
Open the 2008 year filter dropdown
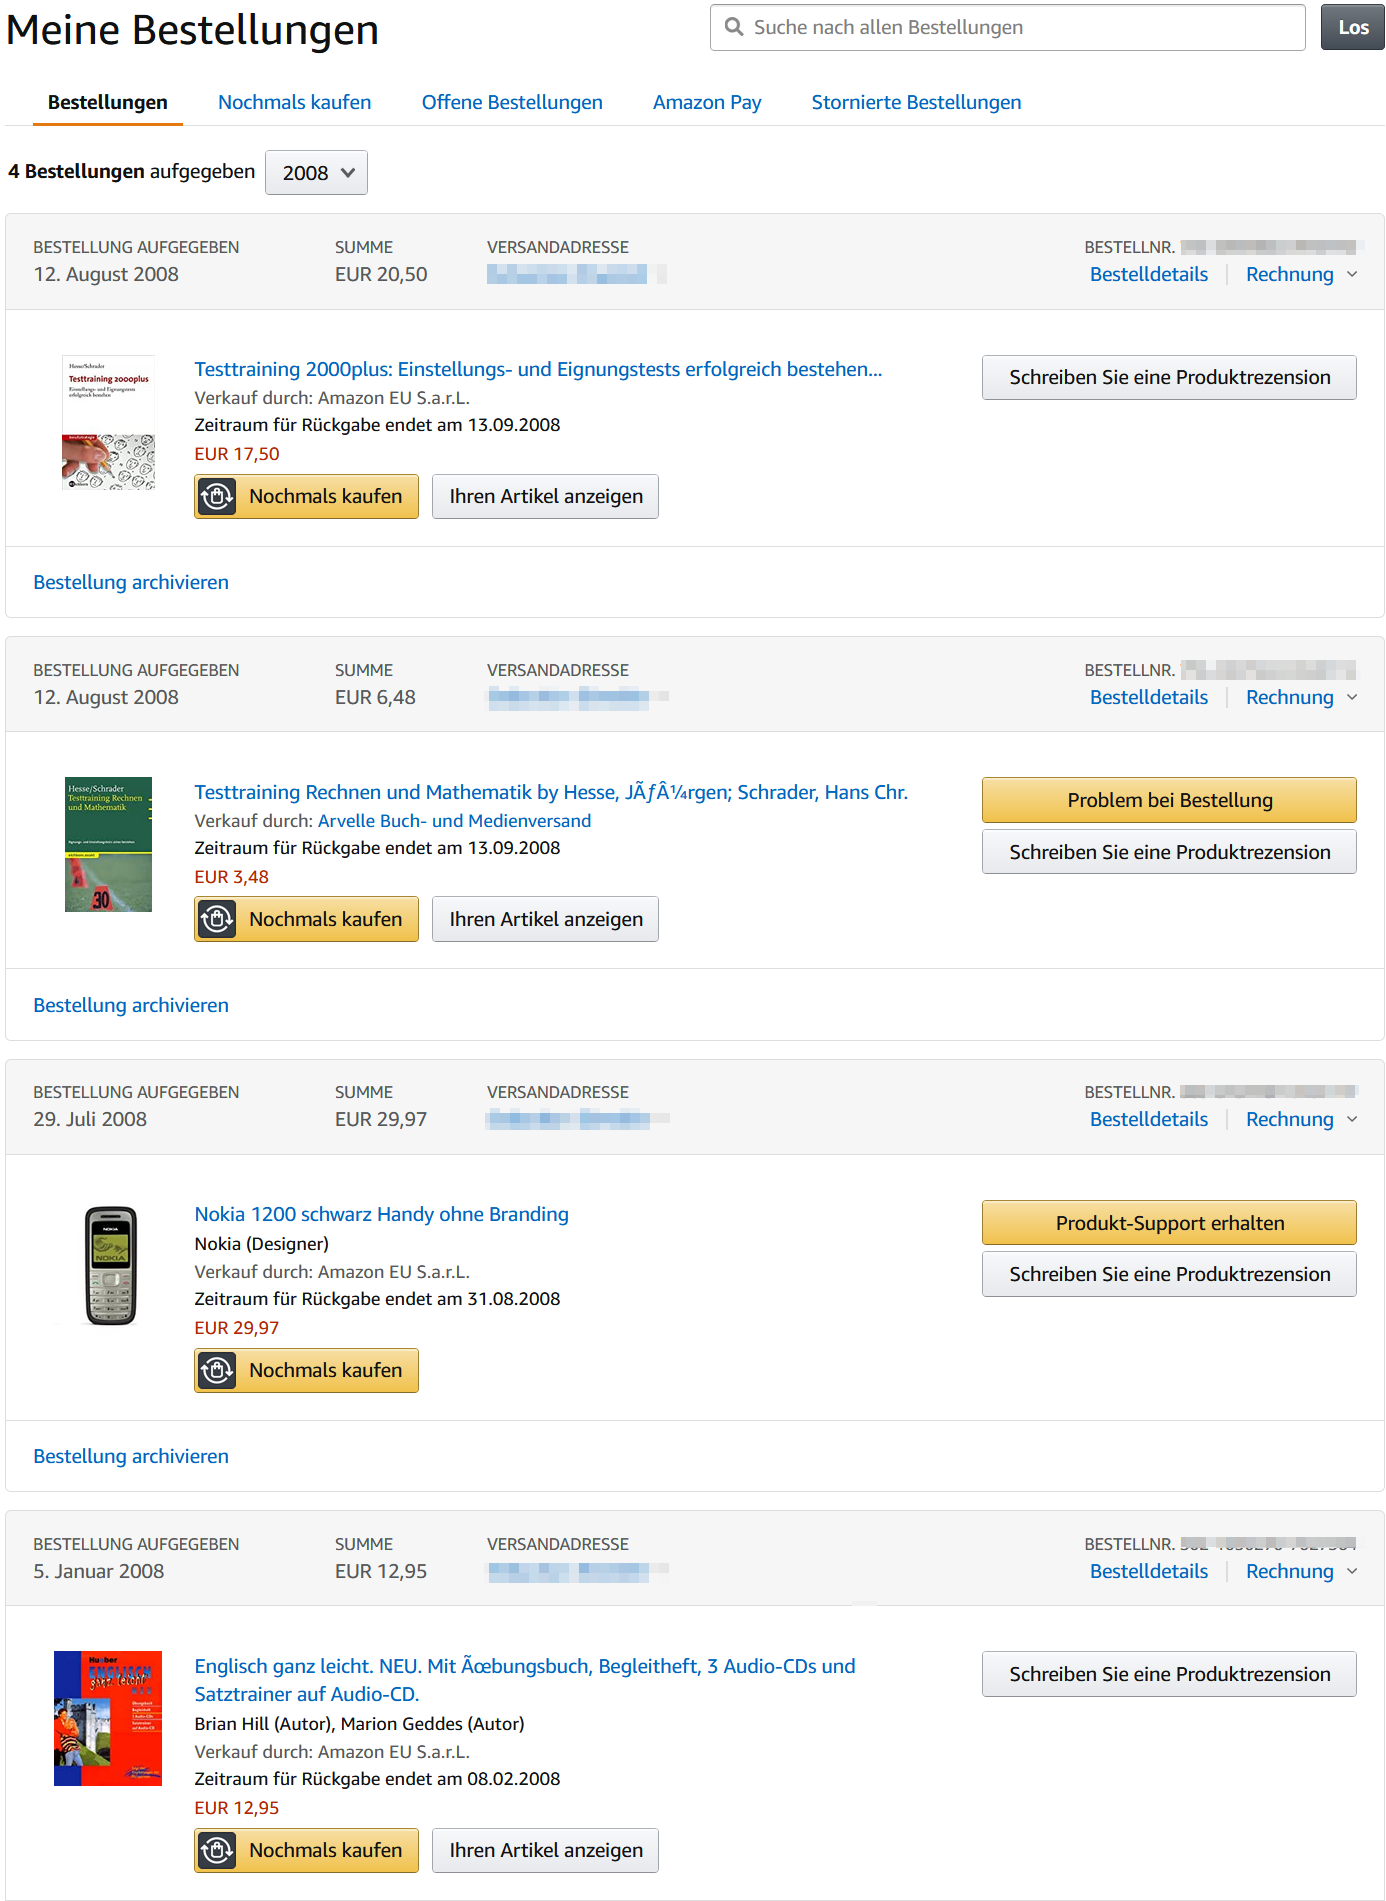click(x=316, y=173)
